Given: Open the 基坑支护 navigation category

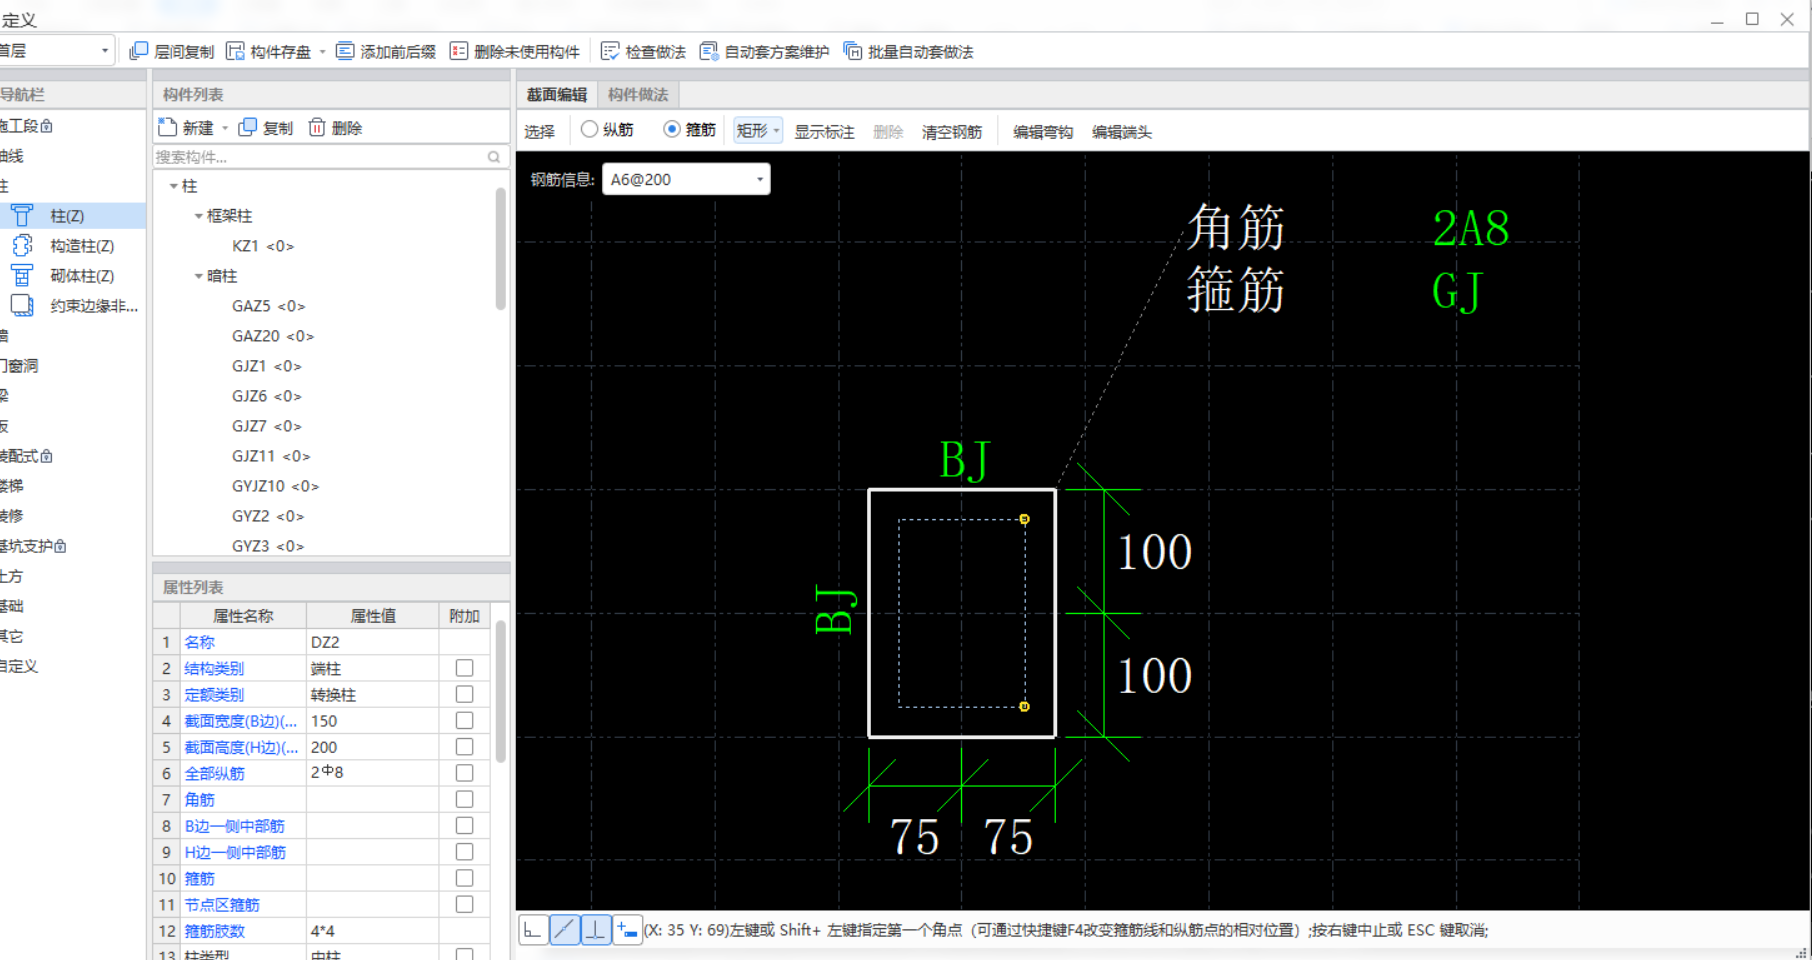Looking at the screenshot, I should pyautogui.click(x=33, y=546).
